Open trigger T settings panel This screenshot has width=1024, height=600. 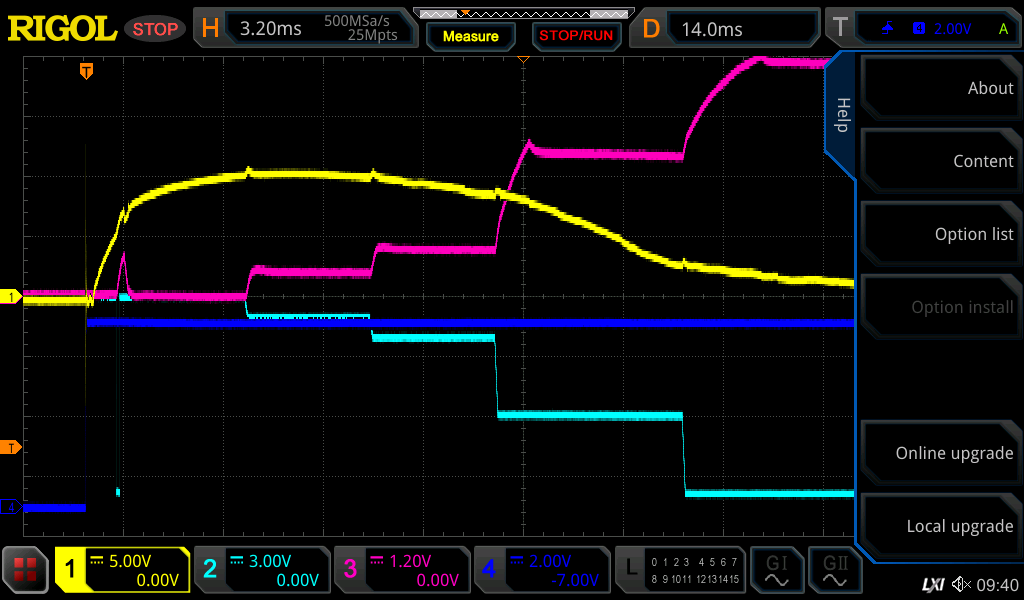point(922,28)
